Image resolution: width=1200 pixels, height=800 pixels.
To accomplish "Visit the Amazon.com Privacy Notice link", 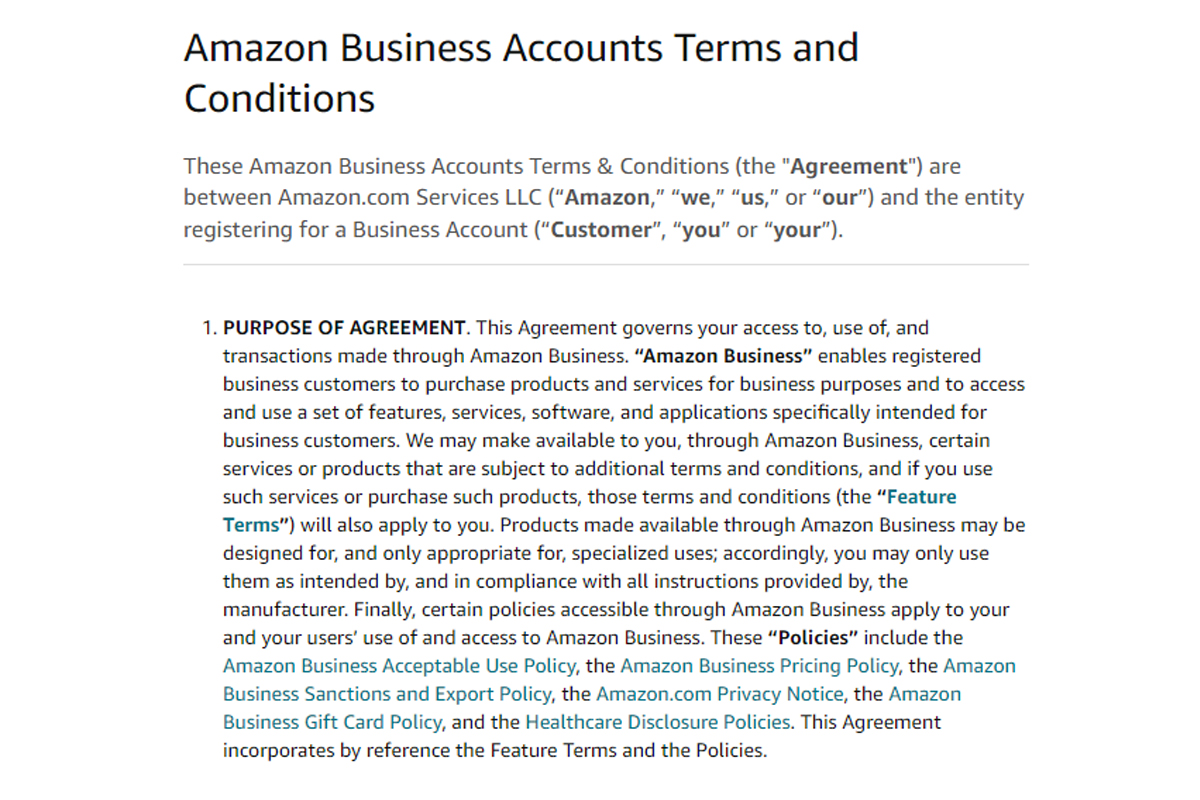I will (x=720, y=694).
